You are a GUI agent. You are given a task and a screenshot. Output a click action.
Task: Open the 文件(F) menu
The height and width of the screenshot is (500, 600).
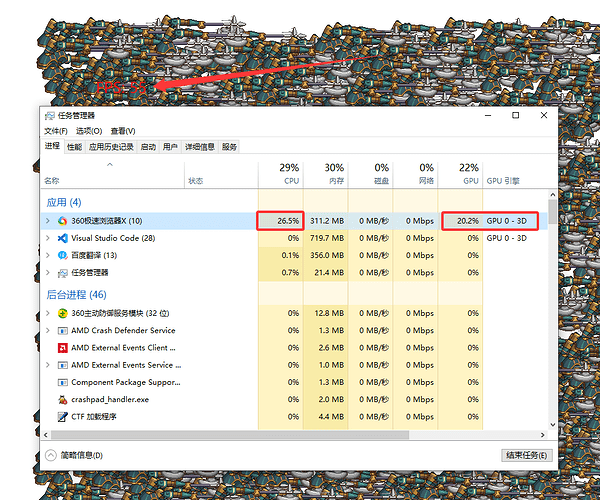pyautogui.click(x=56, y=131)
